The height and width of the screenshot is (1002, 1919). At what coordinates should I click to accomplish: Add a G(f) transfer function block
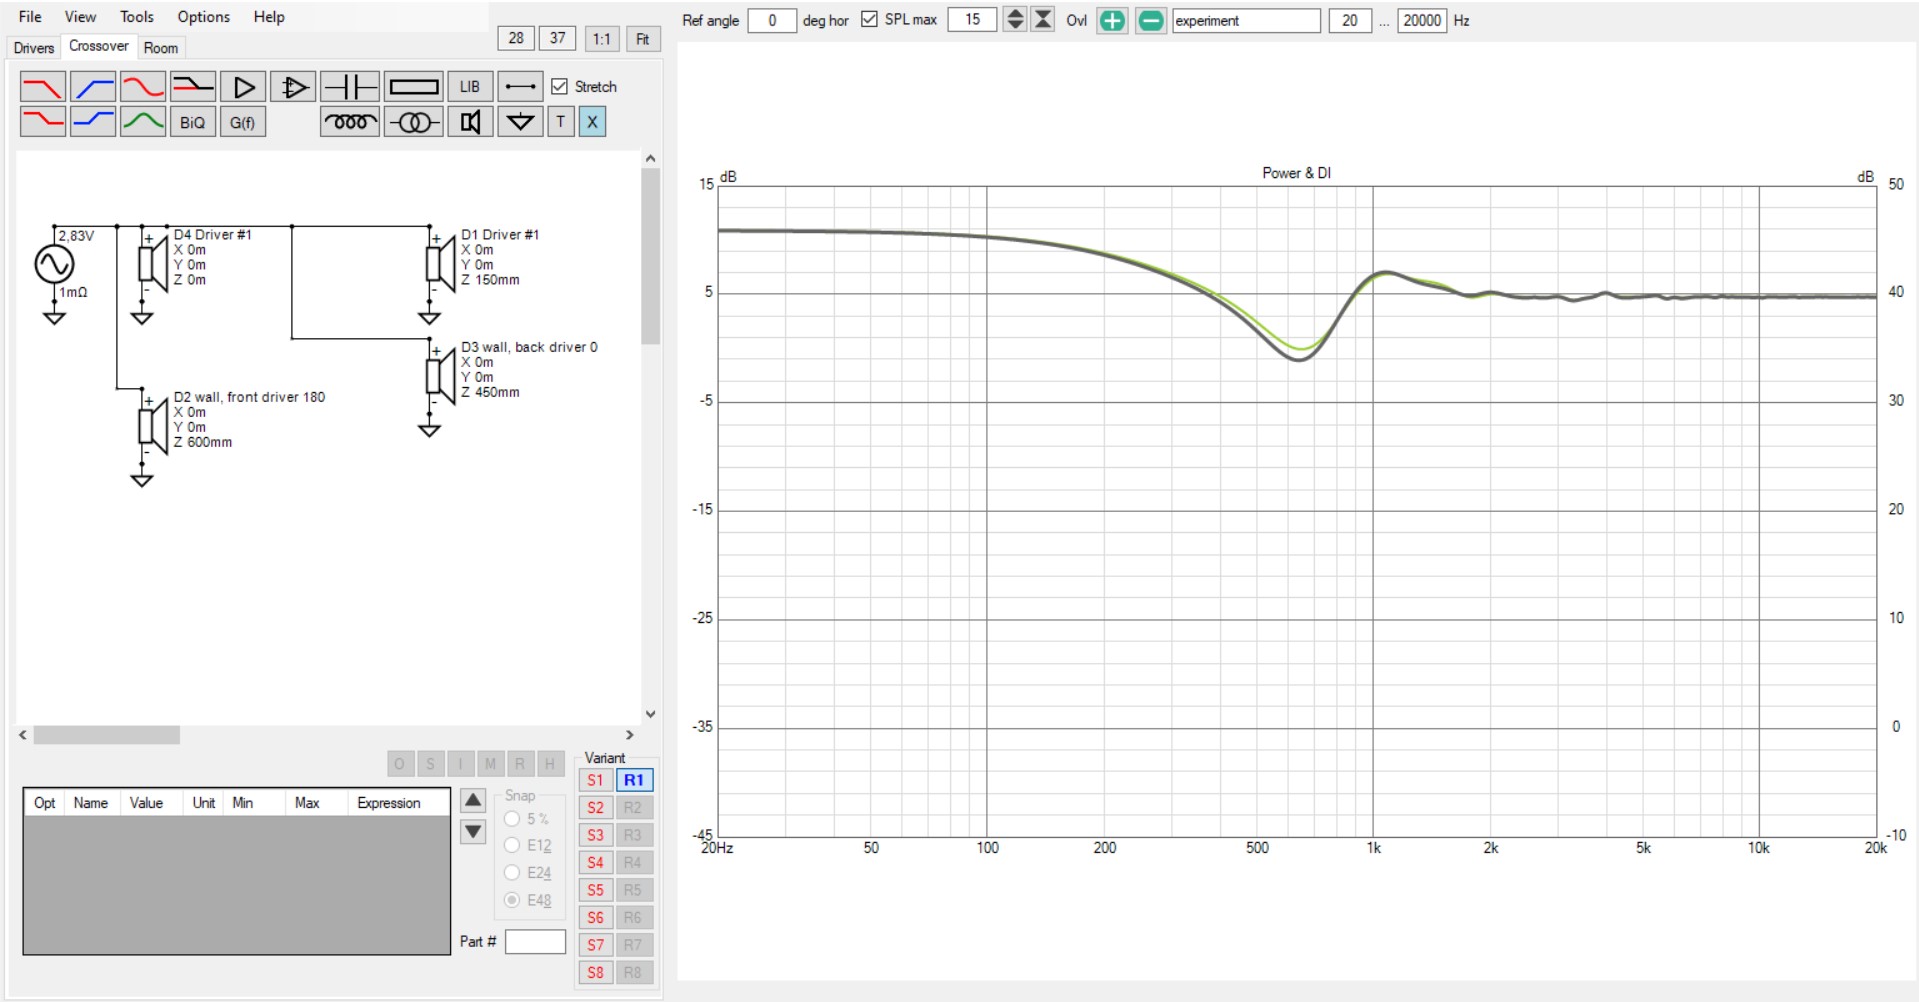243,122
